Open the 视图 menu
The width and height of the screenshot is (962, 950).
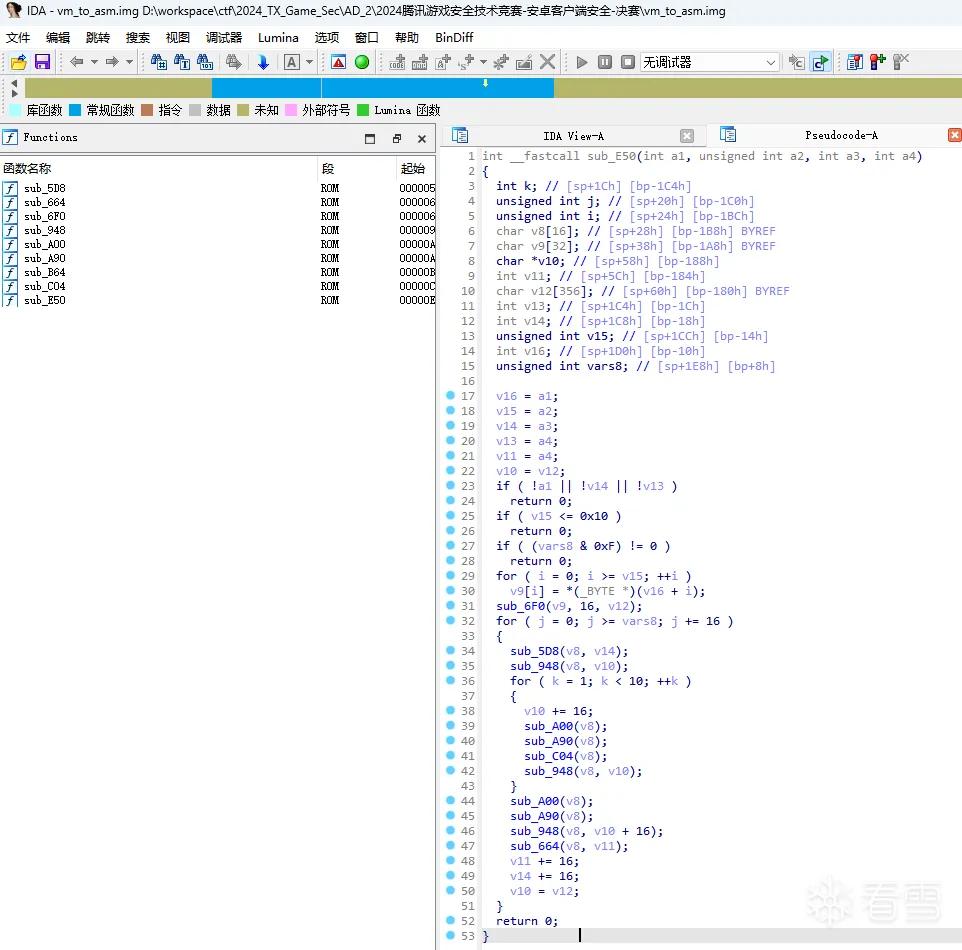click(x=178, y=38)
